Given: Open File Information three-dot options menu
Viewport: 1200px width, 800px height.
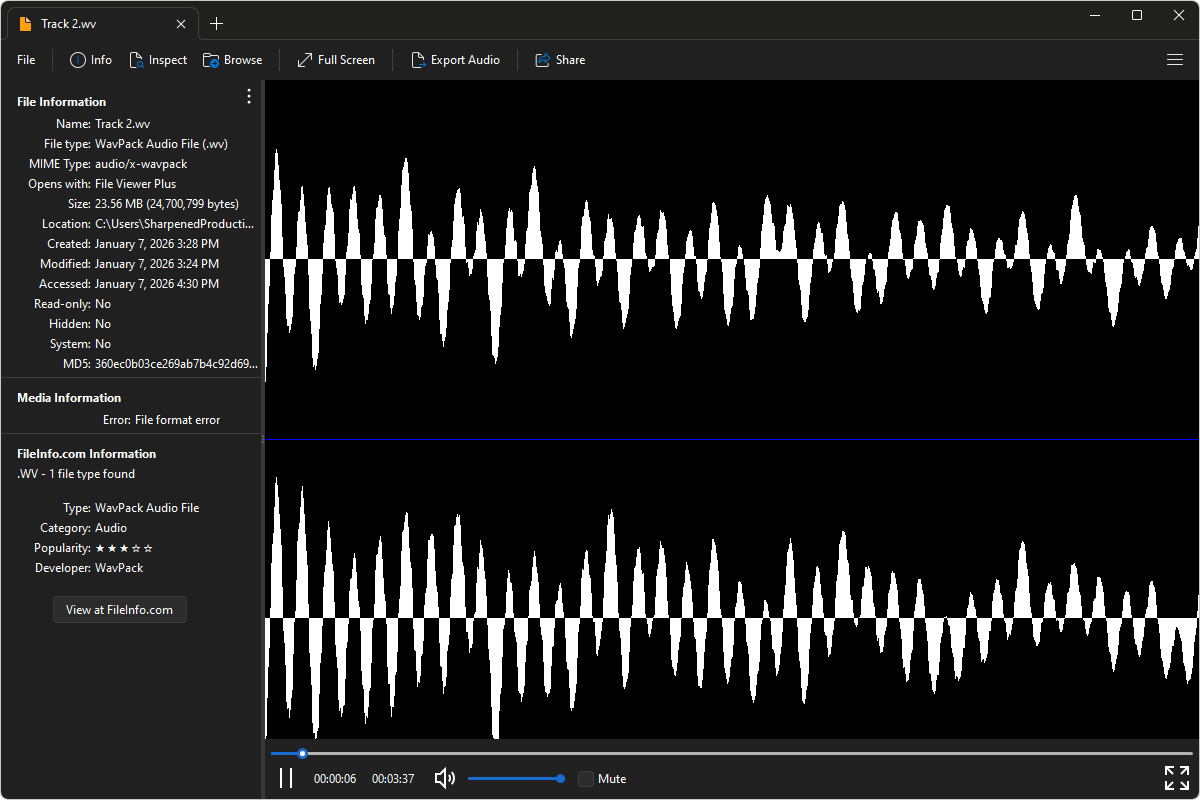Looking at the screenshot, I should tap(249, 96).
